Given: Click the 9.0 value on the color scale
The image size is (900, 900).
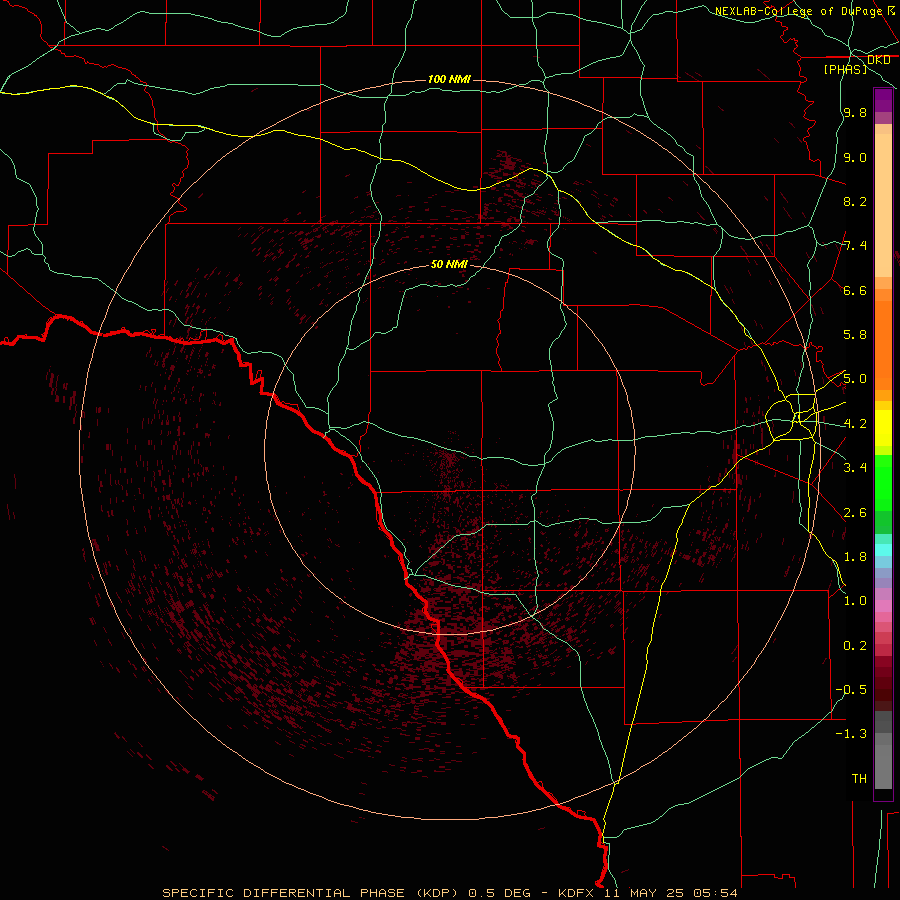Looking at the screenshot, I should [x=855, y=157].
